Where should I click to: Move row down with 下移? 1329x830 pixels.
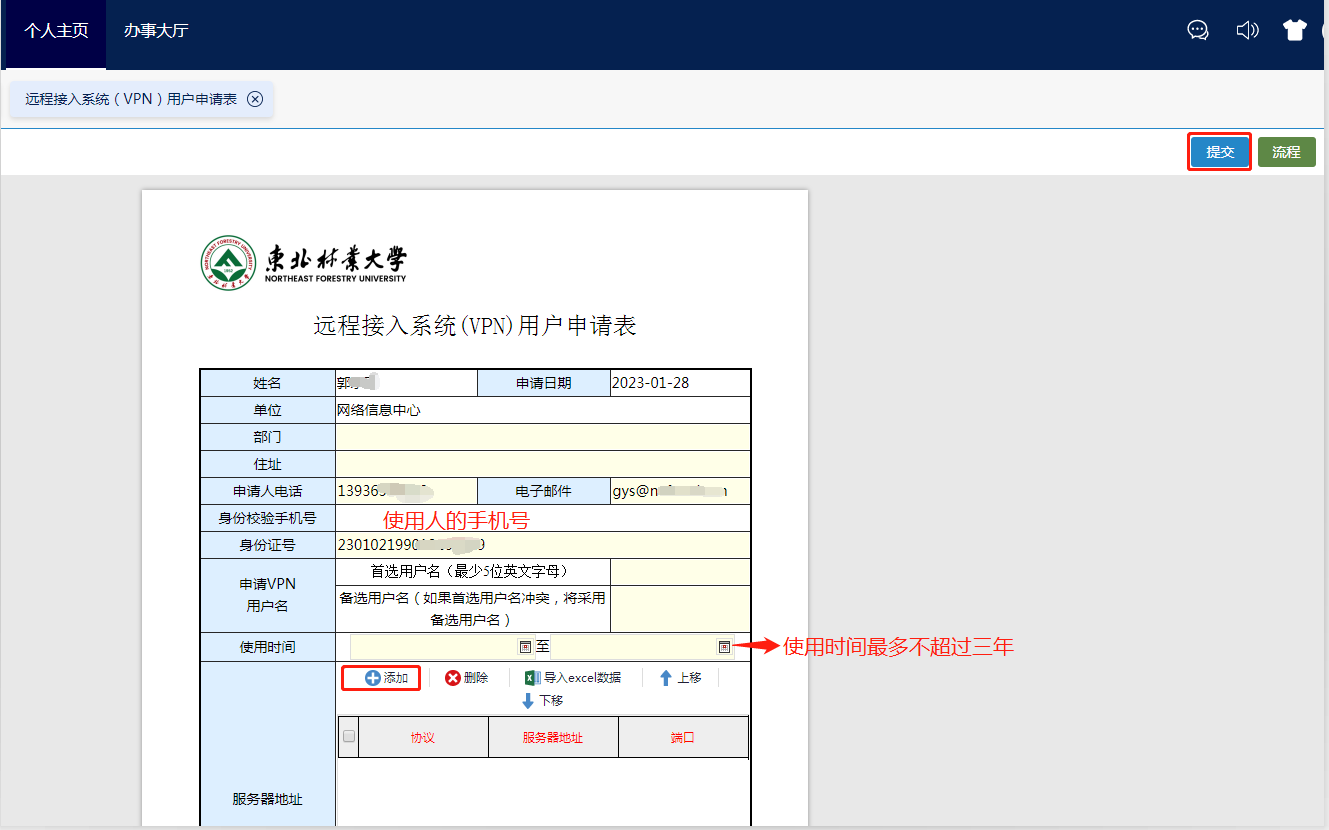pos(543,701)
